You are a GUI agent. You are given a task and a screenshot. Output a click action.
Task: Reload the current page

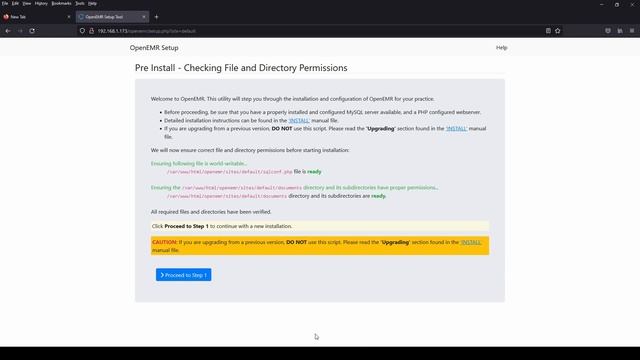point(32,31)
